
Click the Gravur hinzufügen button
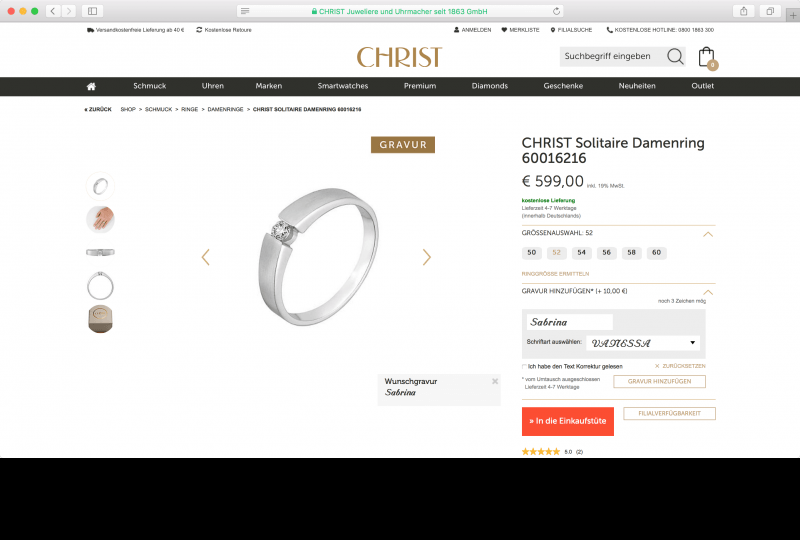659,381
